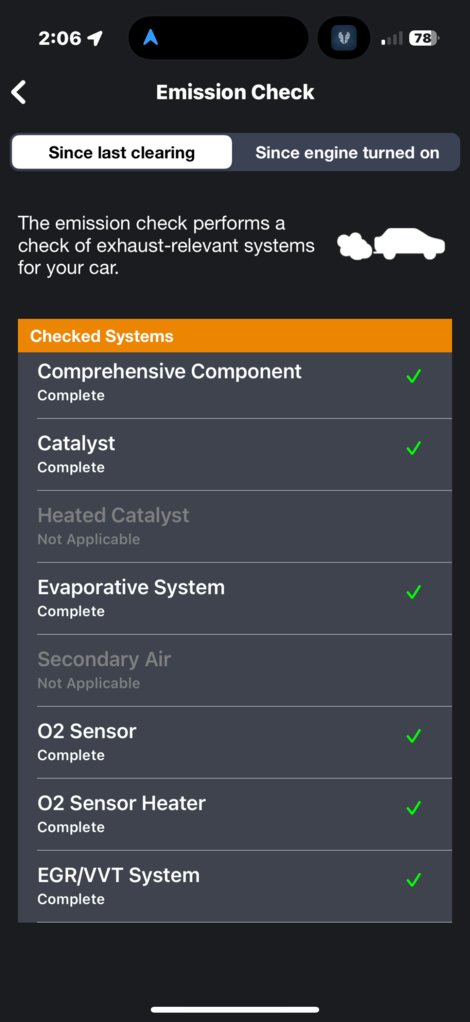Screen dimensions: 470x1022
Task: Tap the battery indicator in status bar
Action: point(424,38)
